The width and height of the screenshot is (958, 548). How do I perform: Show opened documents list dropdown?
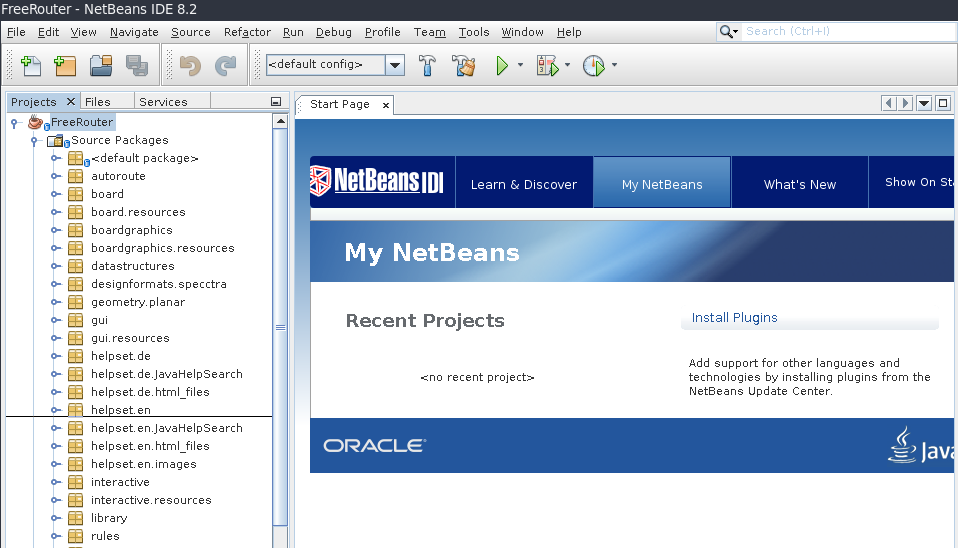(924, 103)
